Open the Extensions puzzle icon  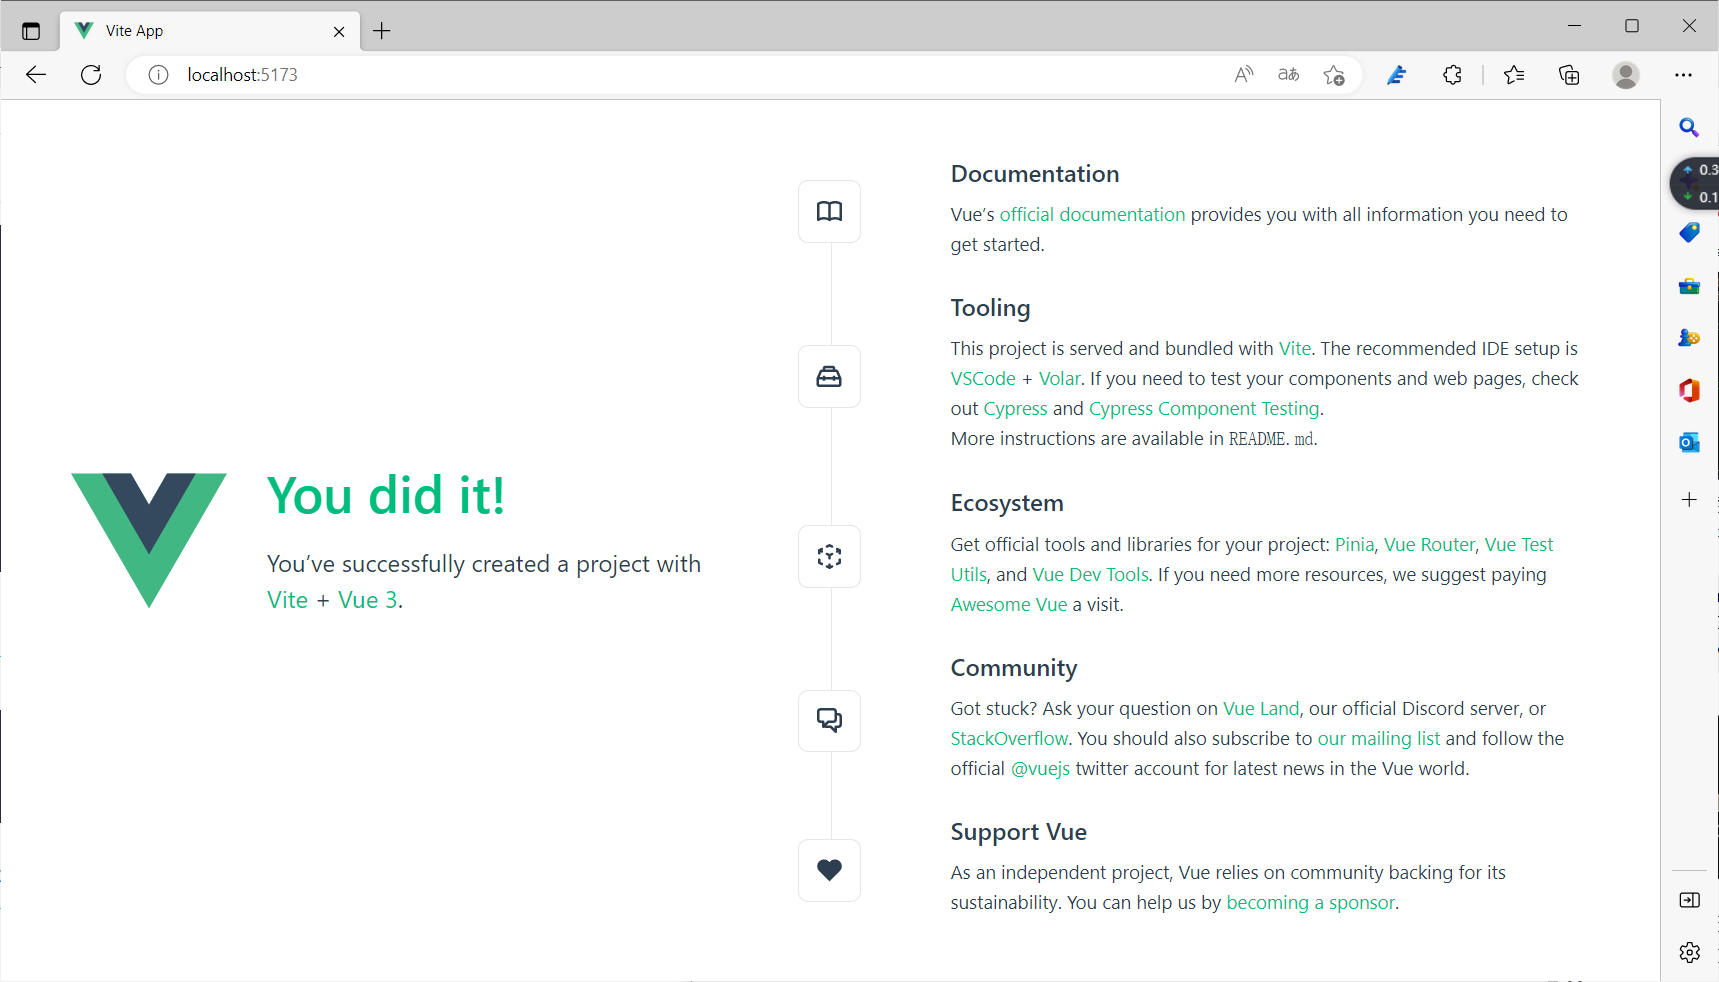pyautogui.click(x=1452, y=75)
